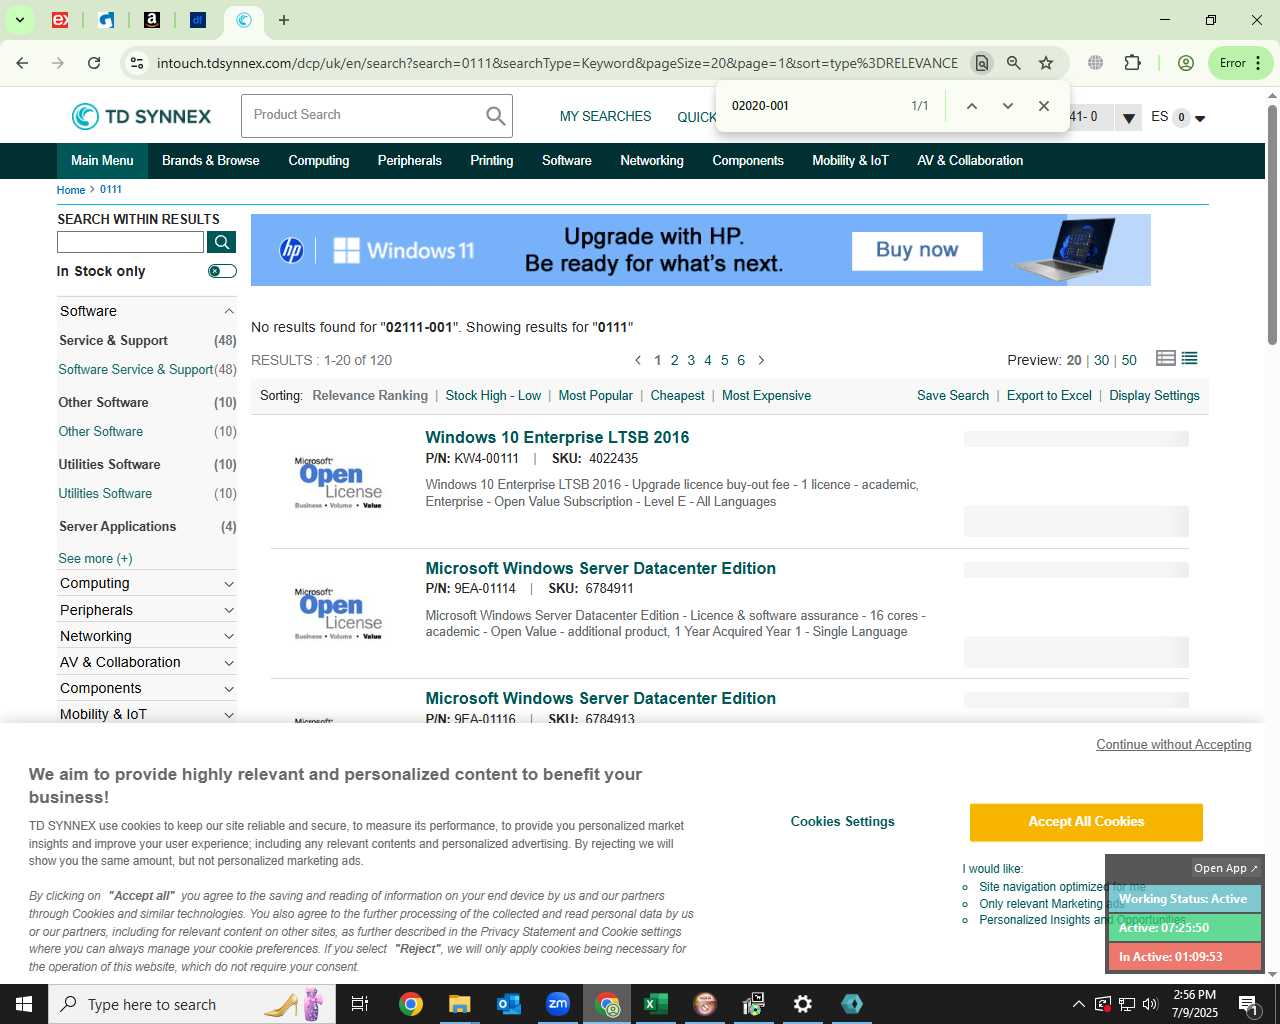Screen dimensions: 1280x1024
Task: Set preview to 50 results per page
Action: coord(1129,360)
